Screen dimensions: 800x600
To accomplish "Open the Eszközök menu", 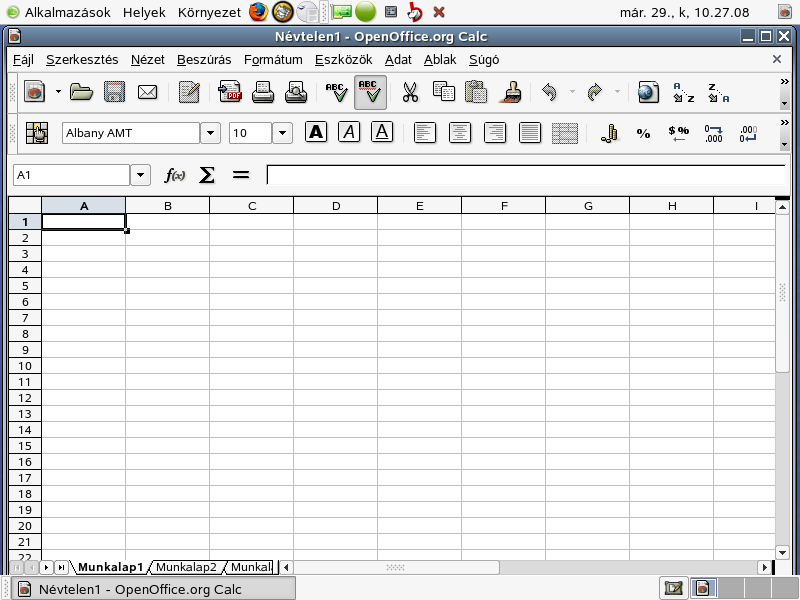I will coord(343,60).
